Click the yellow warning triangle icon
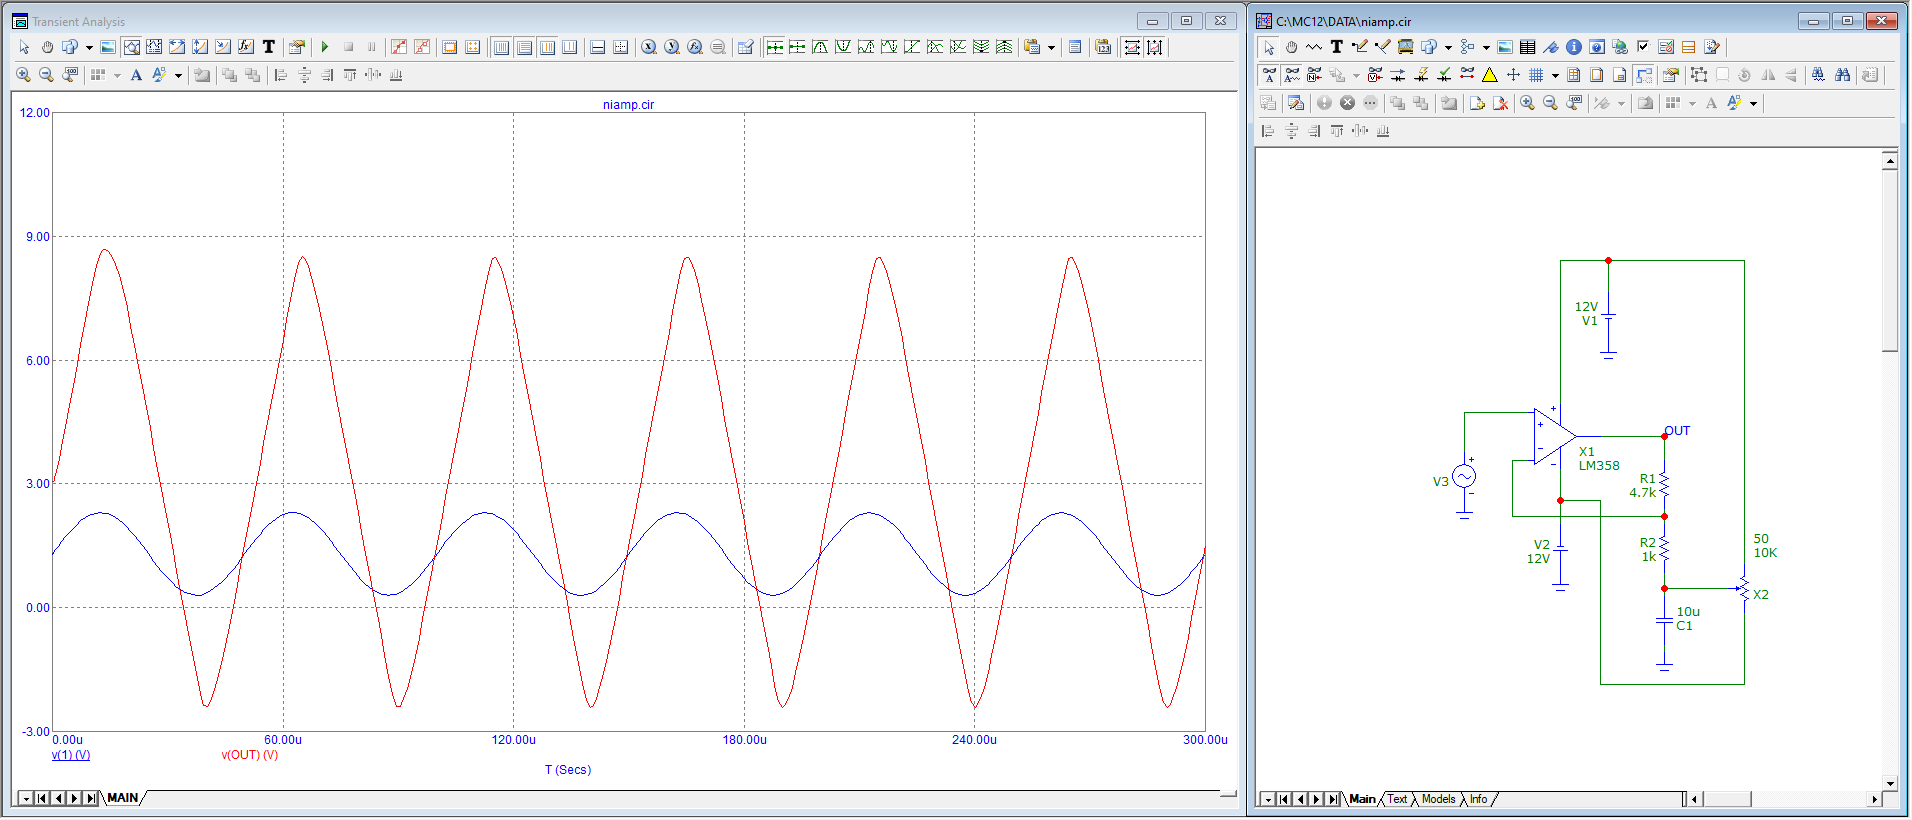Screen dimensions: 1912x820 [1490, 75]
